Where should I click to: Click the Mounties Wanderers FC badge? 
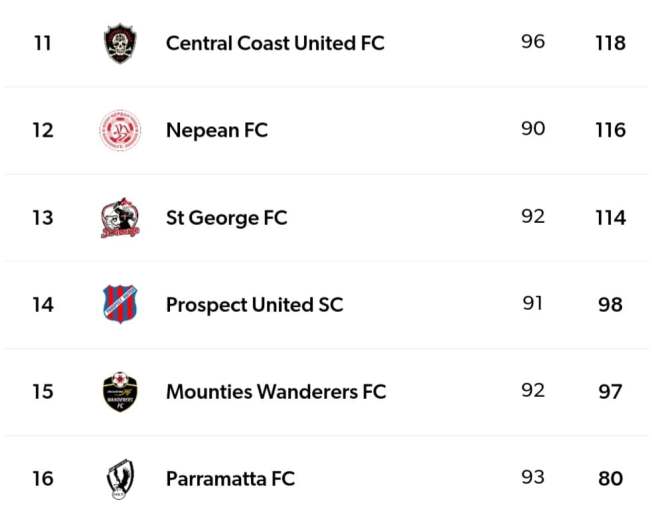(x=120, y=391)
